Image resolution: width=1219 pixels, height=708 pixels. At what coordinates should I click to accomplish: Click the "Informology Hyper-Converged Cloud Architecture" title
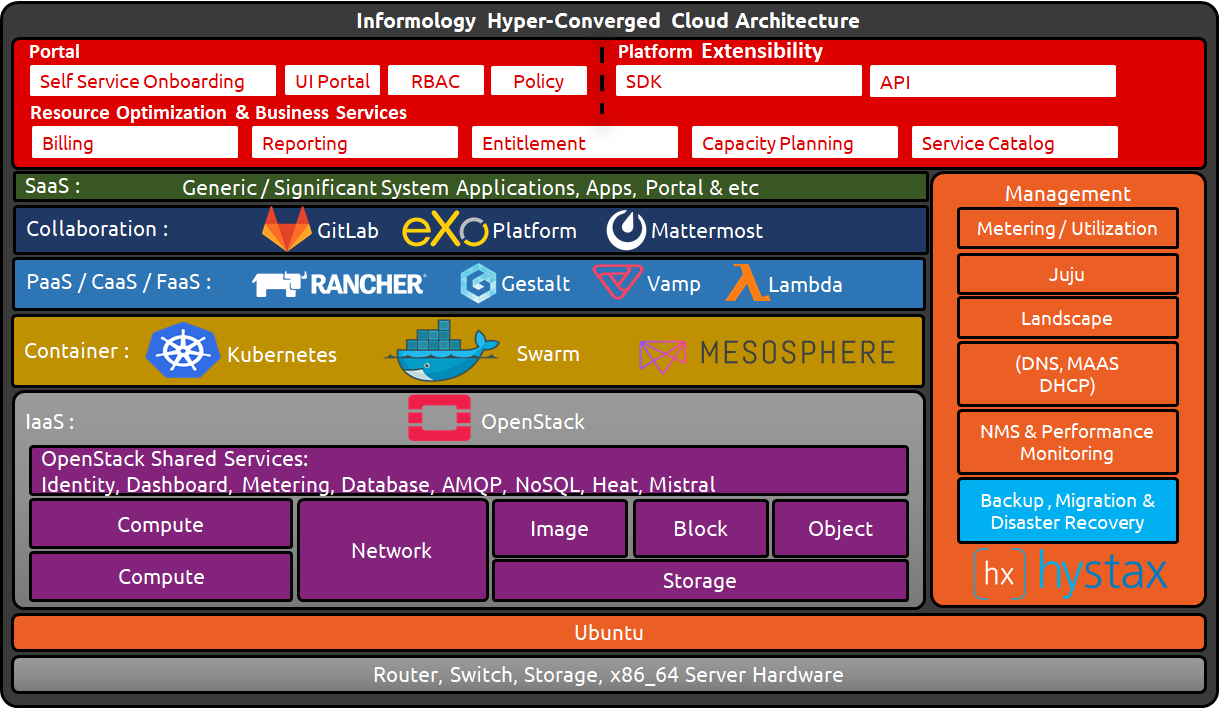point(608,21)
